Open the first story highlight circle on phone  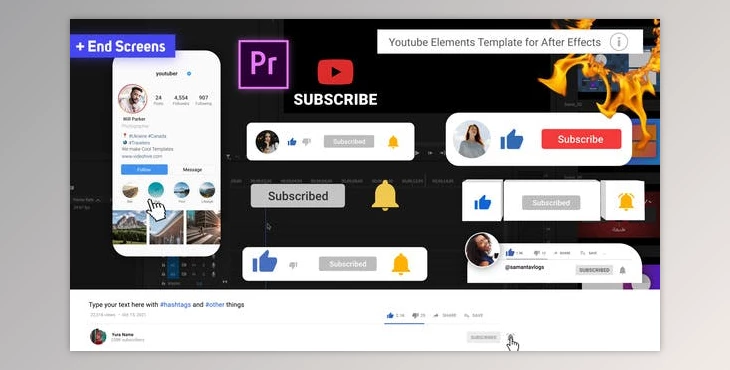130,190
